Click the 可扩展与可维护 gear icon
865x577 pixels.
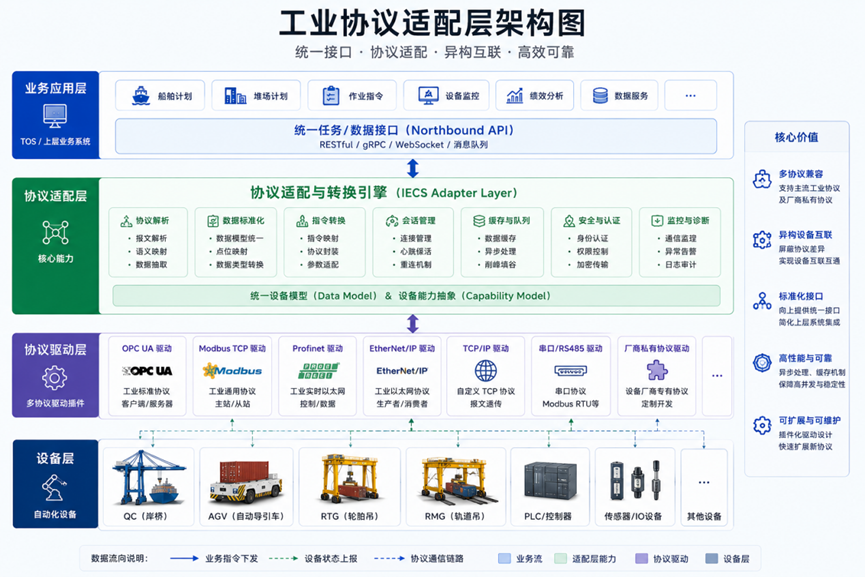pyautogui.click(x=762, y=425)
